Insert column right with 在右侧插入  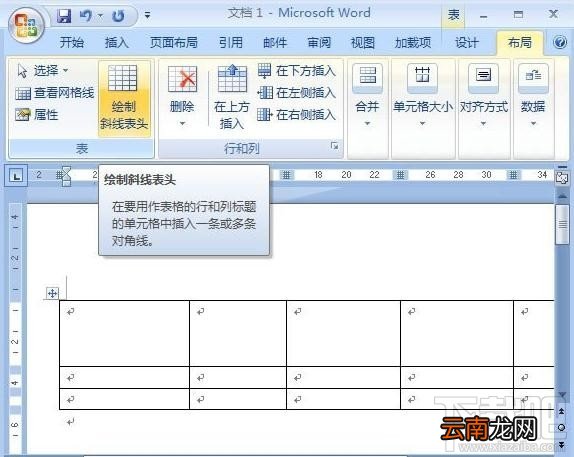point(297,115)
